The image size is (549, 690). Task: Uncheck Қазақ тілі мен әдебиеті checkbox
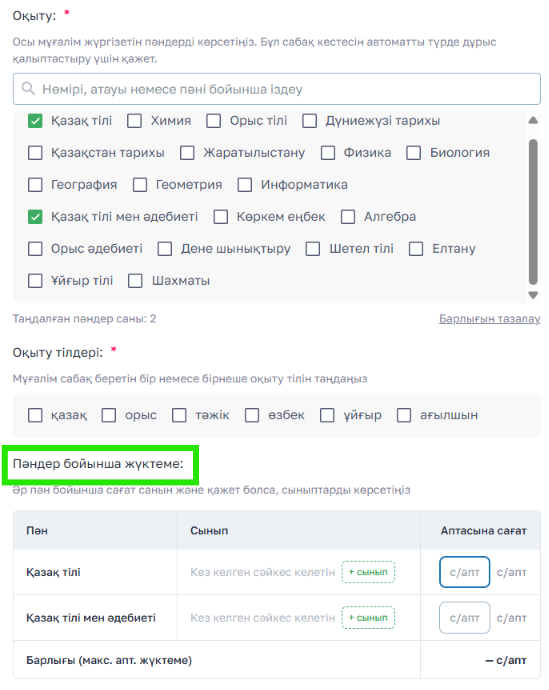tap(35, 217)
